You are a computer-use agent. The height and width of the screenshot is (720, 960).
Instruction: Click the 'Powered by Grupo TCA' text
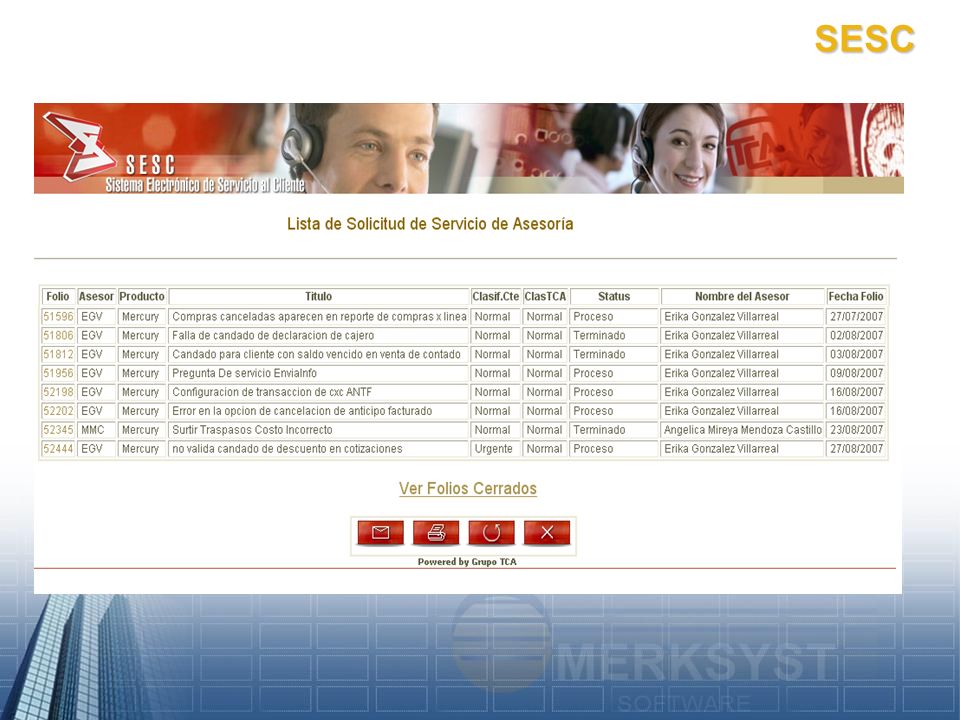point(467,561)
